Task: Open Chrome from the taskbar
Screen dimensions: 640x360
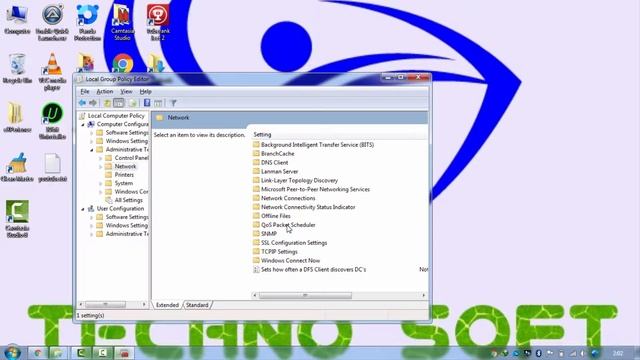Action: pyautogui.click(x=38, y=353)
